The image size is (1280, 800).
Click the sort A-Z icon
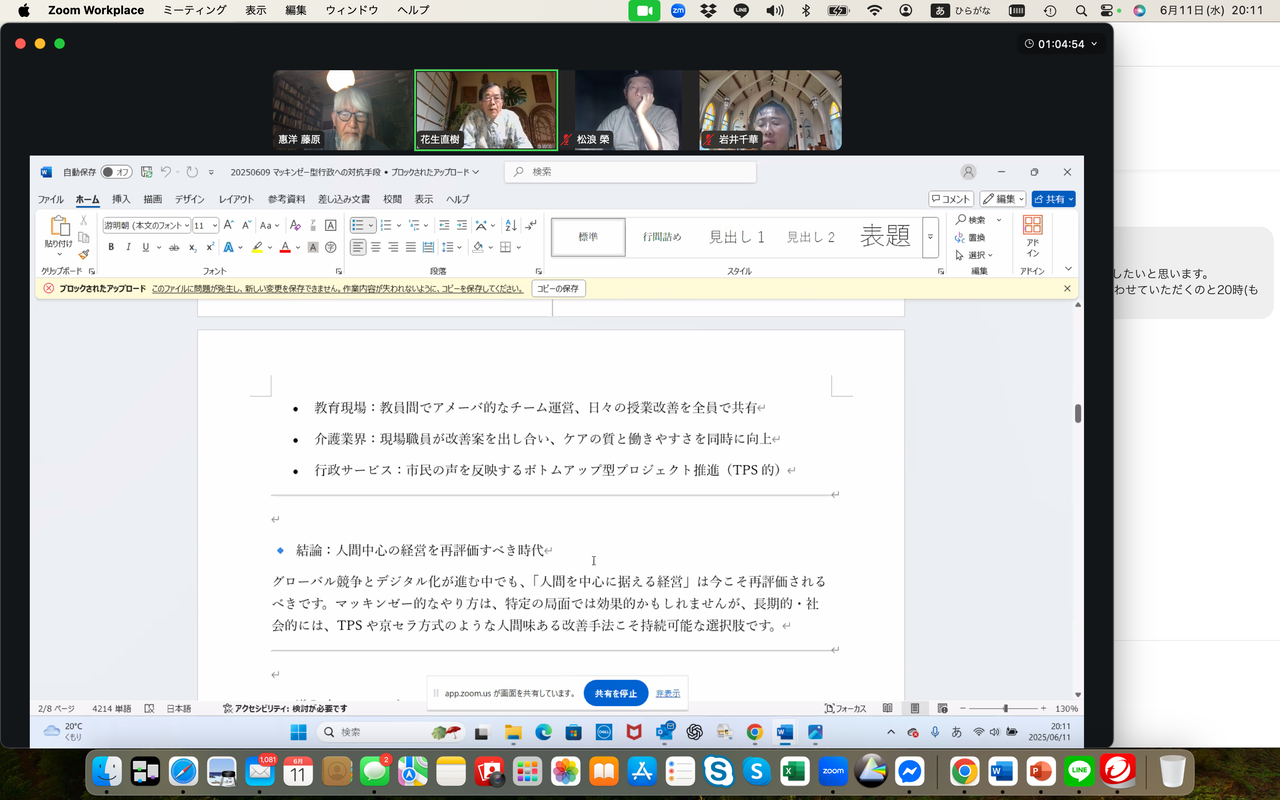coord(511,225)
